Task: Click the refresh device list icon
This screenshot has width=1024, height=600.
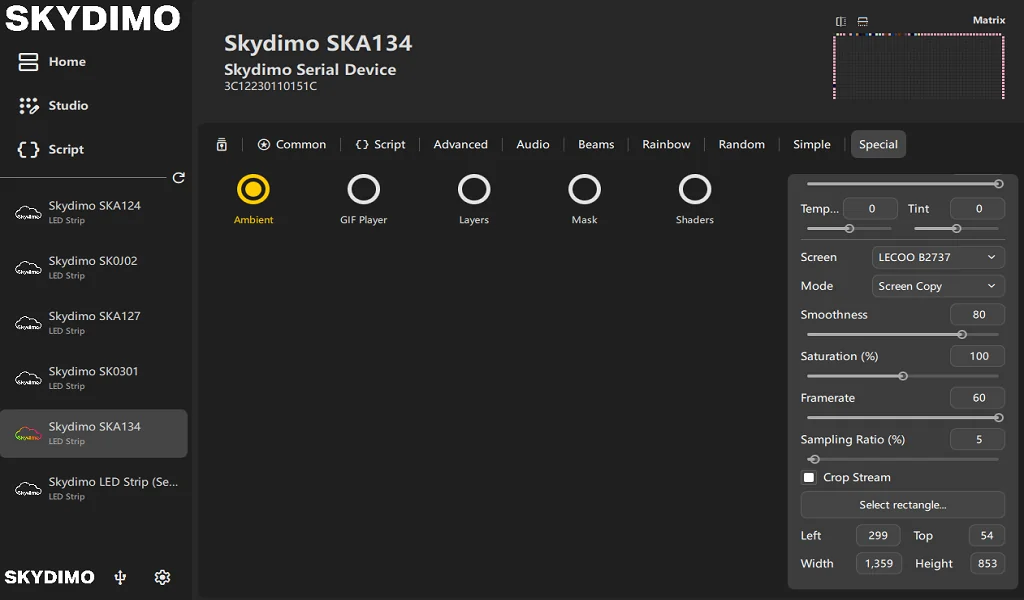Action: [x=178, y=178]
